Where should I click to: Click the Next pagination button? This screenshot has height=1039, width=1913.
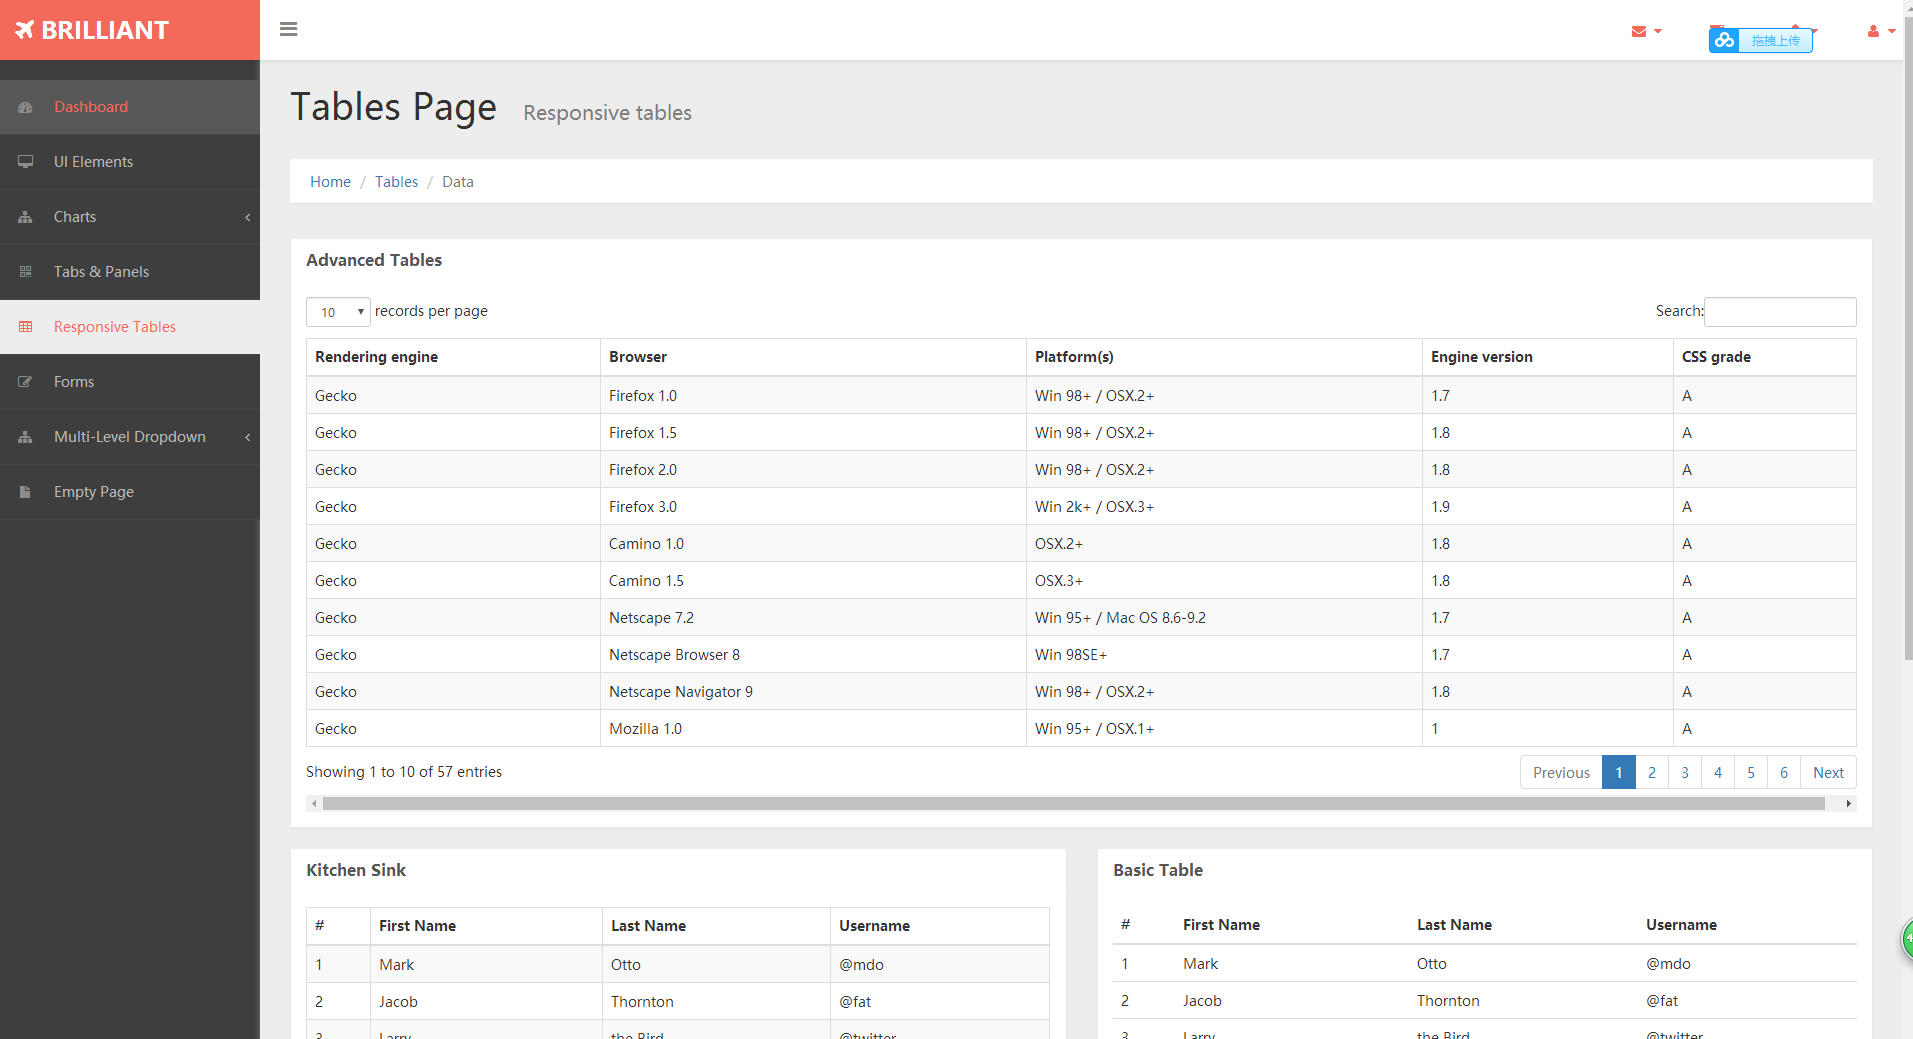[1828, 773]
